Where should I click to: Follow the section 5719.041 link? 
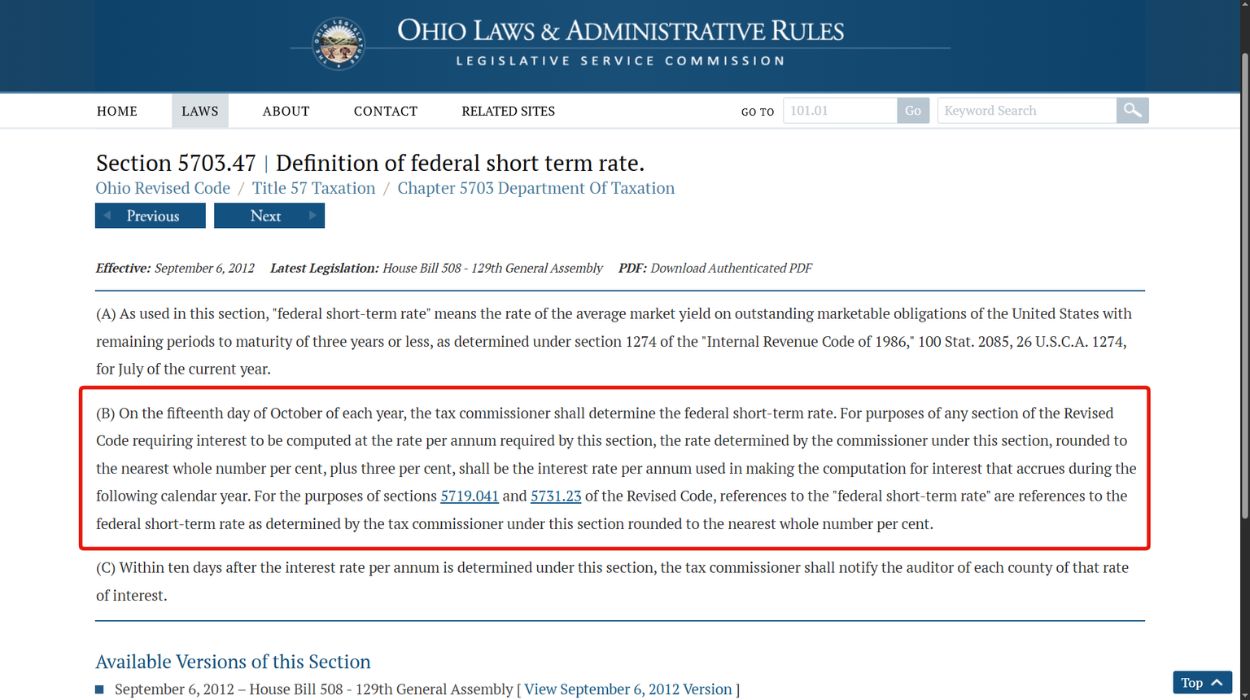click(469, 495)
